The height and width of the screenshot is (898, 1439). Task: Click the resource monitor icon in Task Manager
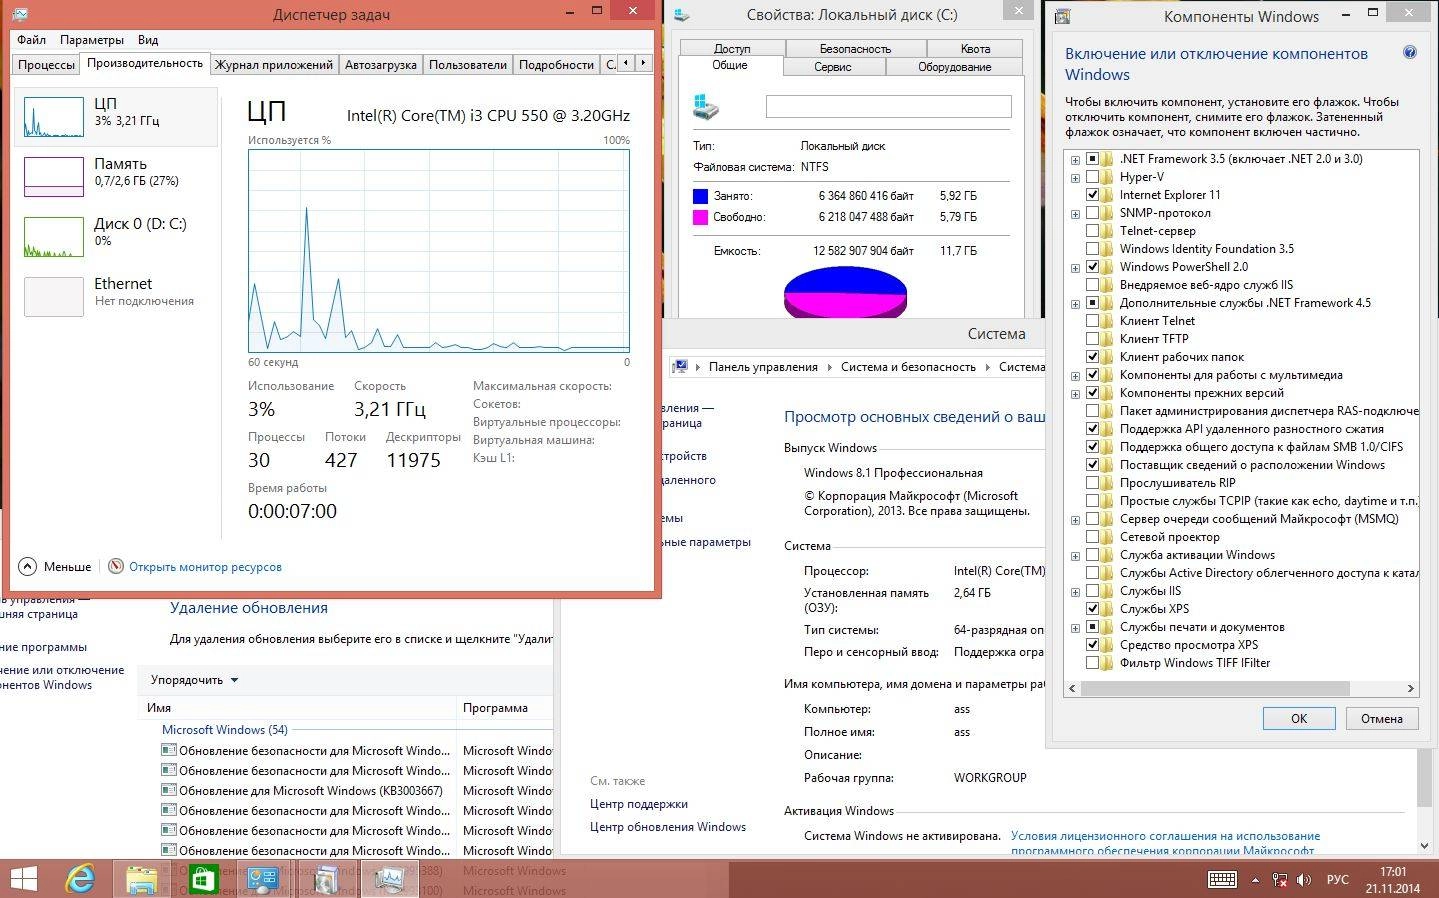pyautogui.click(x=116, y=566)
